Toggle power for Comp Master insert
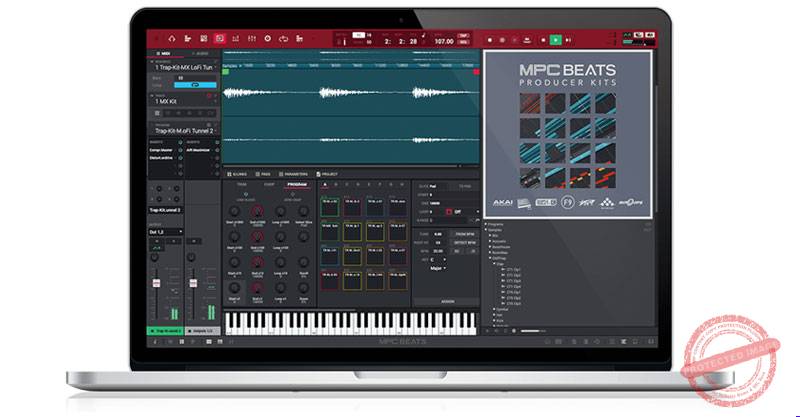 180,150
